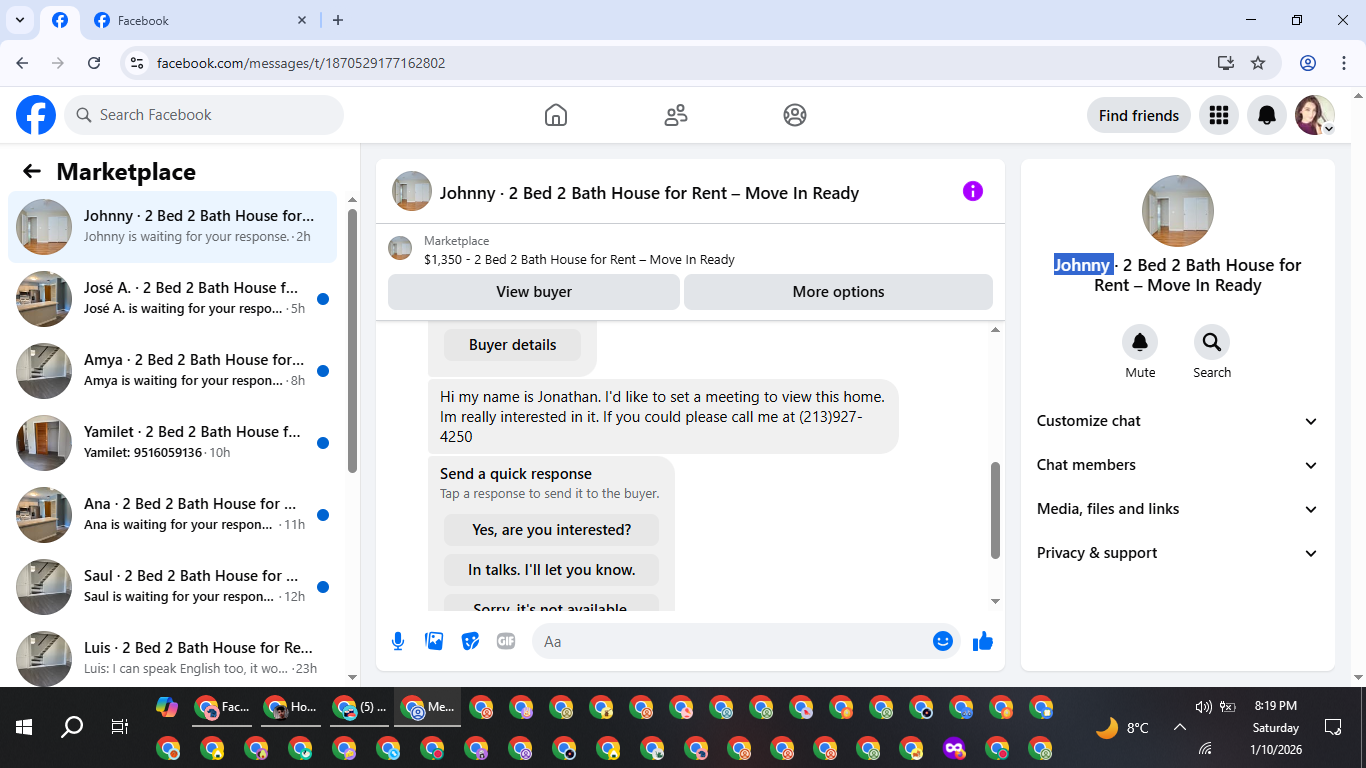Mute this chat using the bell icon
This screenshot has height=768, width=1366.
tap(1140, 343)
